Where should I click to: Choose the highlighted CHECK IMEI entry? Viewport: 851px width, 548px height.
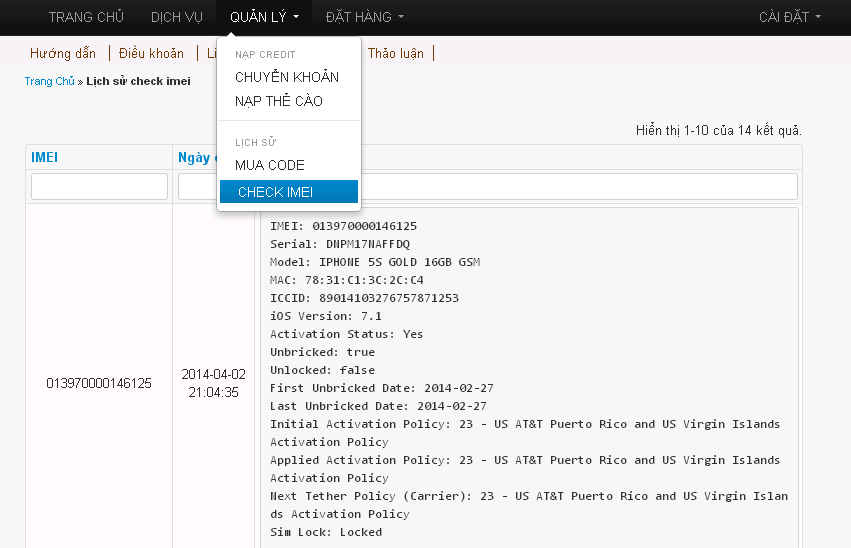tap(289, 192)
